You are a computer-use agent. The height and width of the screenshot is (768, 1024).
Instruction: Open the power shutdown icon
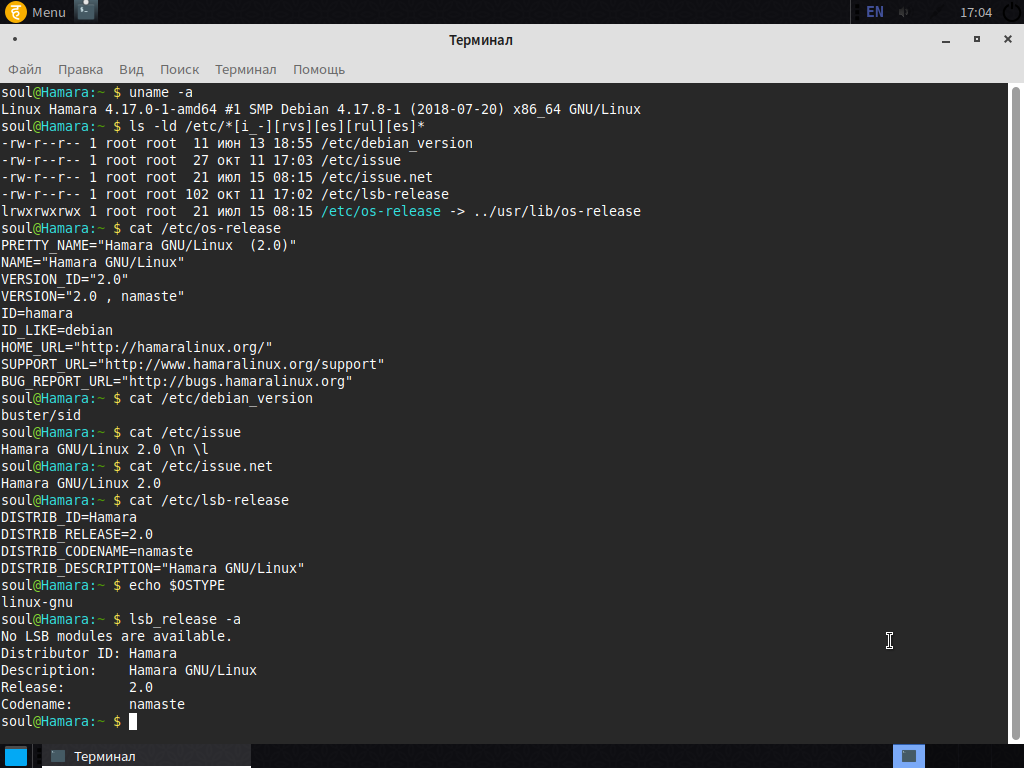click(1012, 12)
